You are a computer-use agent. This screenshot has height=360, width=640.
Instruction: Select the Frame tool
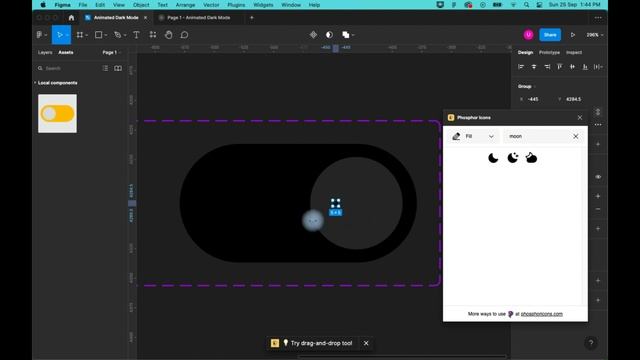coord(80,35)
